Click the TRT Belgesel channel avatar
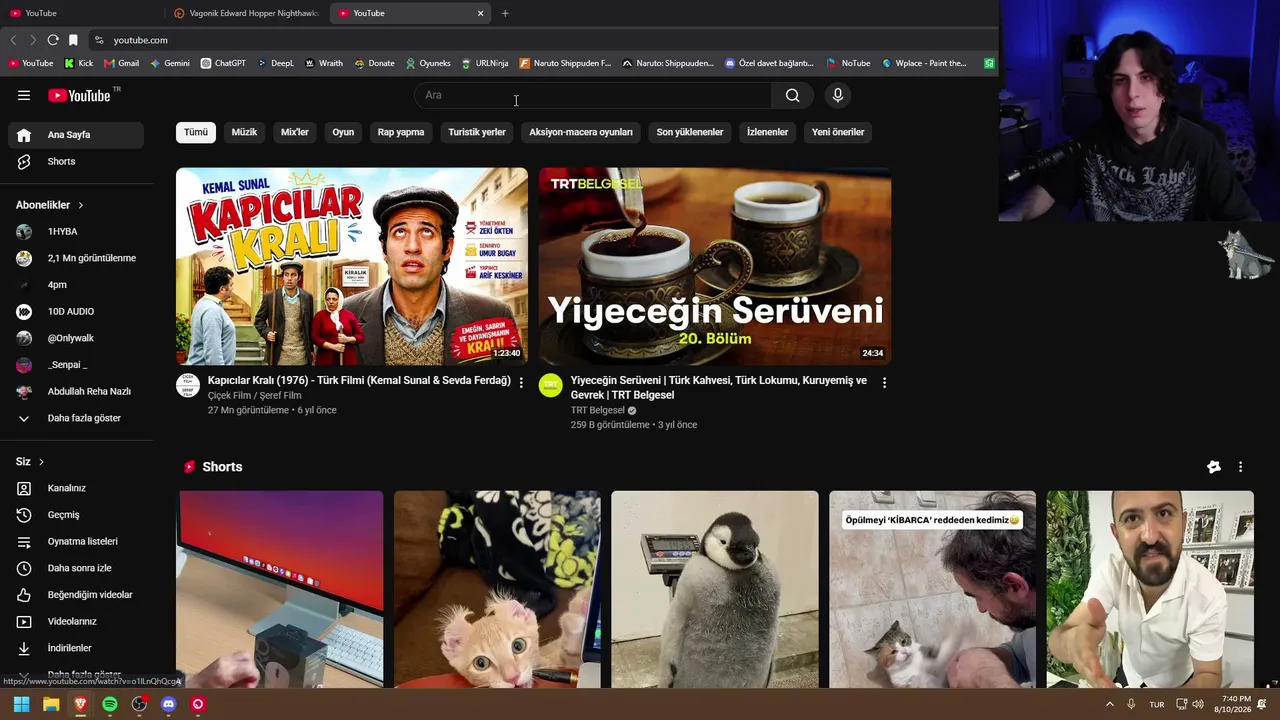The height and width of the screenshot is (720, 1280). coord(551,386)
